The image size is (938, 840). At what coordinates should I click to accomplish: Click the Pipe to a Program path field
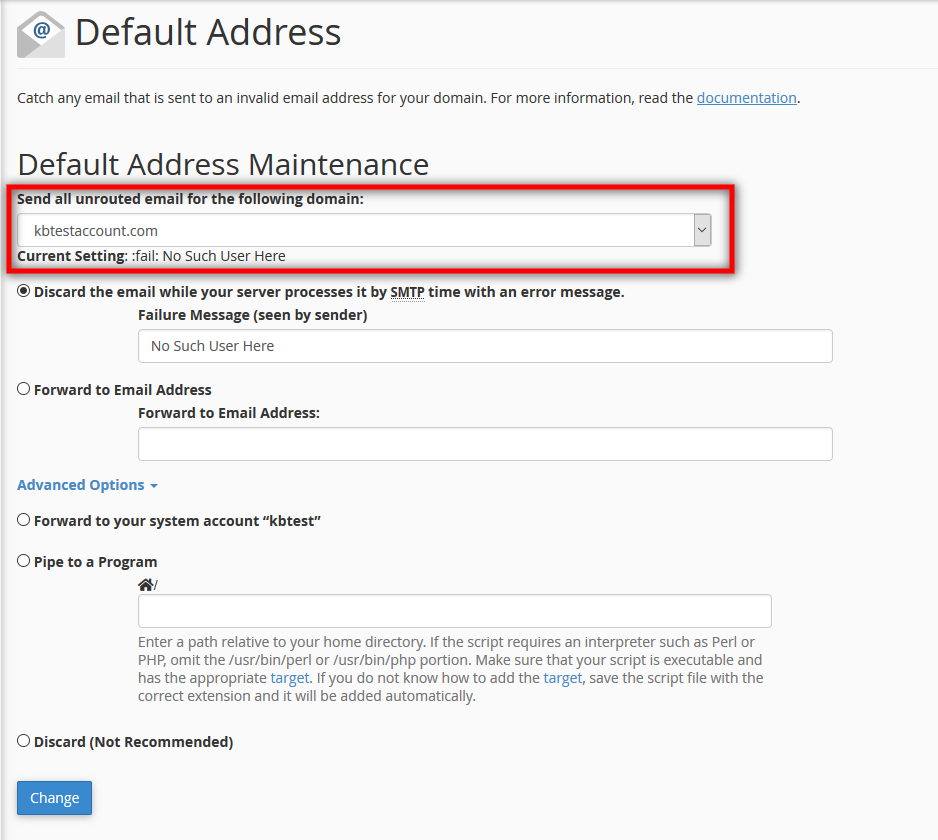[x=455, y=611]
